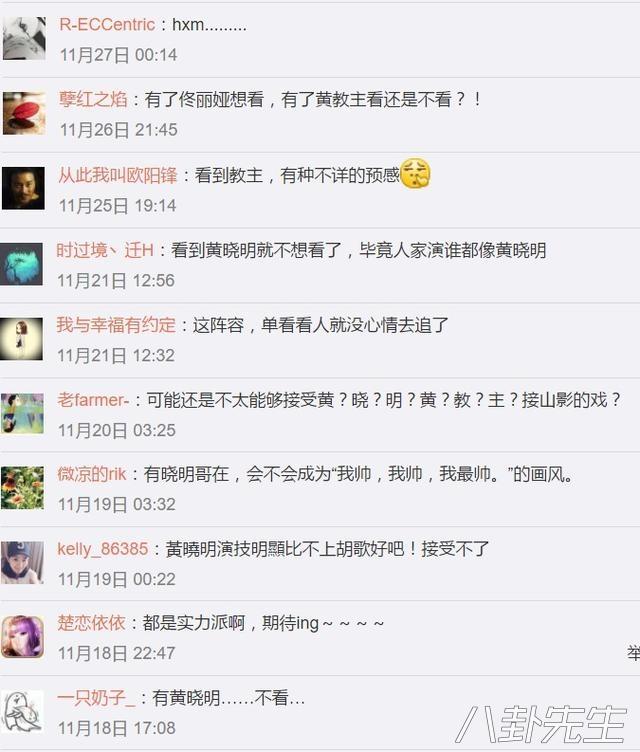Visit the 孽红之焰 username link
The width and height of the screenshot is (640, 752).
[x=93, y=99]
